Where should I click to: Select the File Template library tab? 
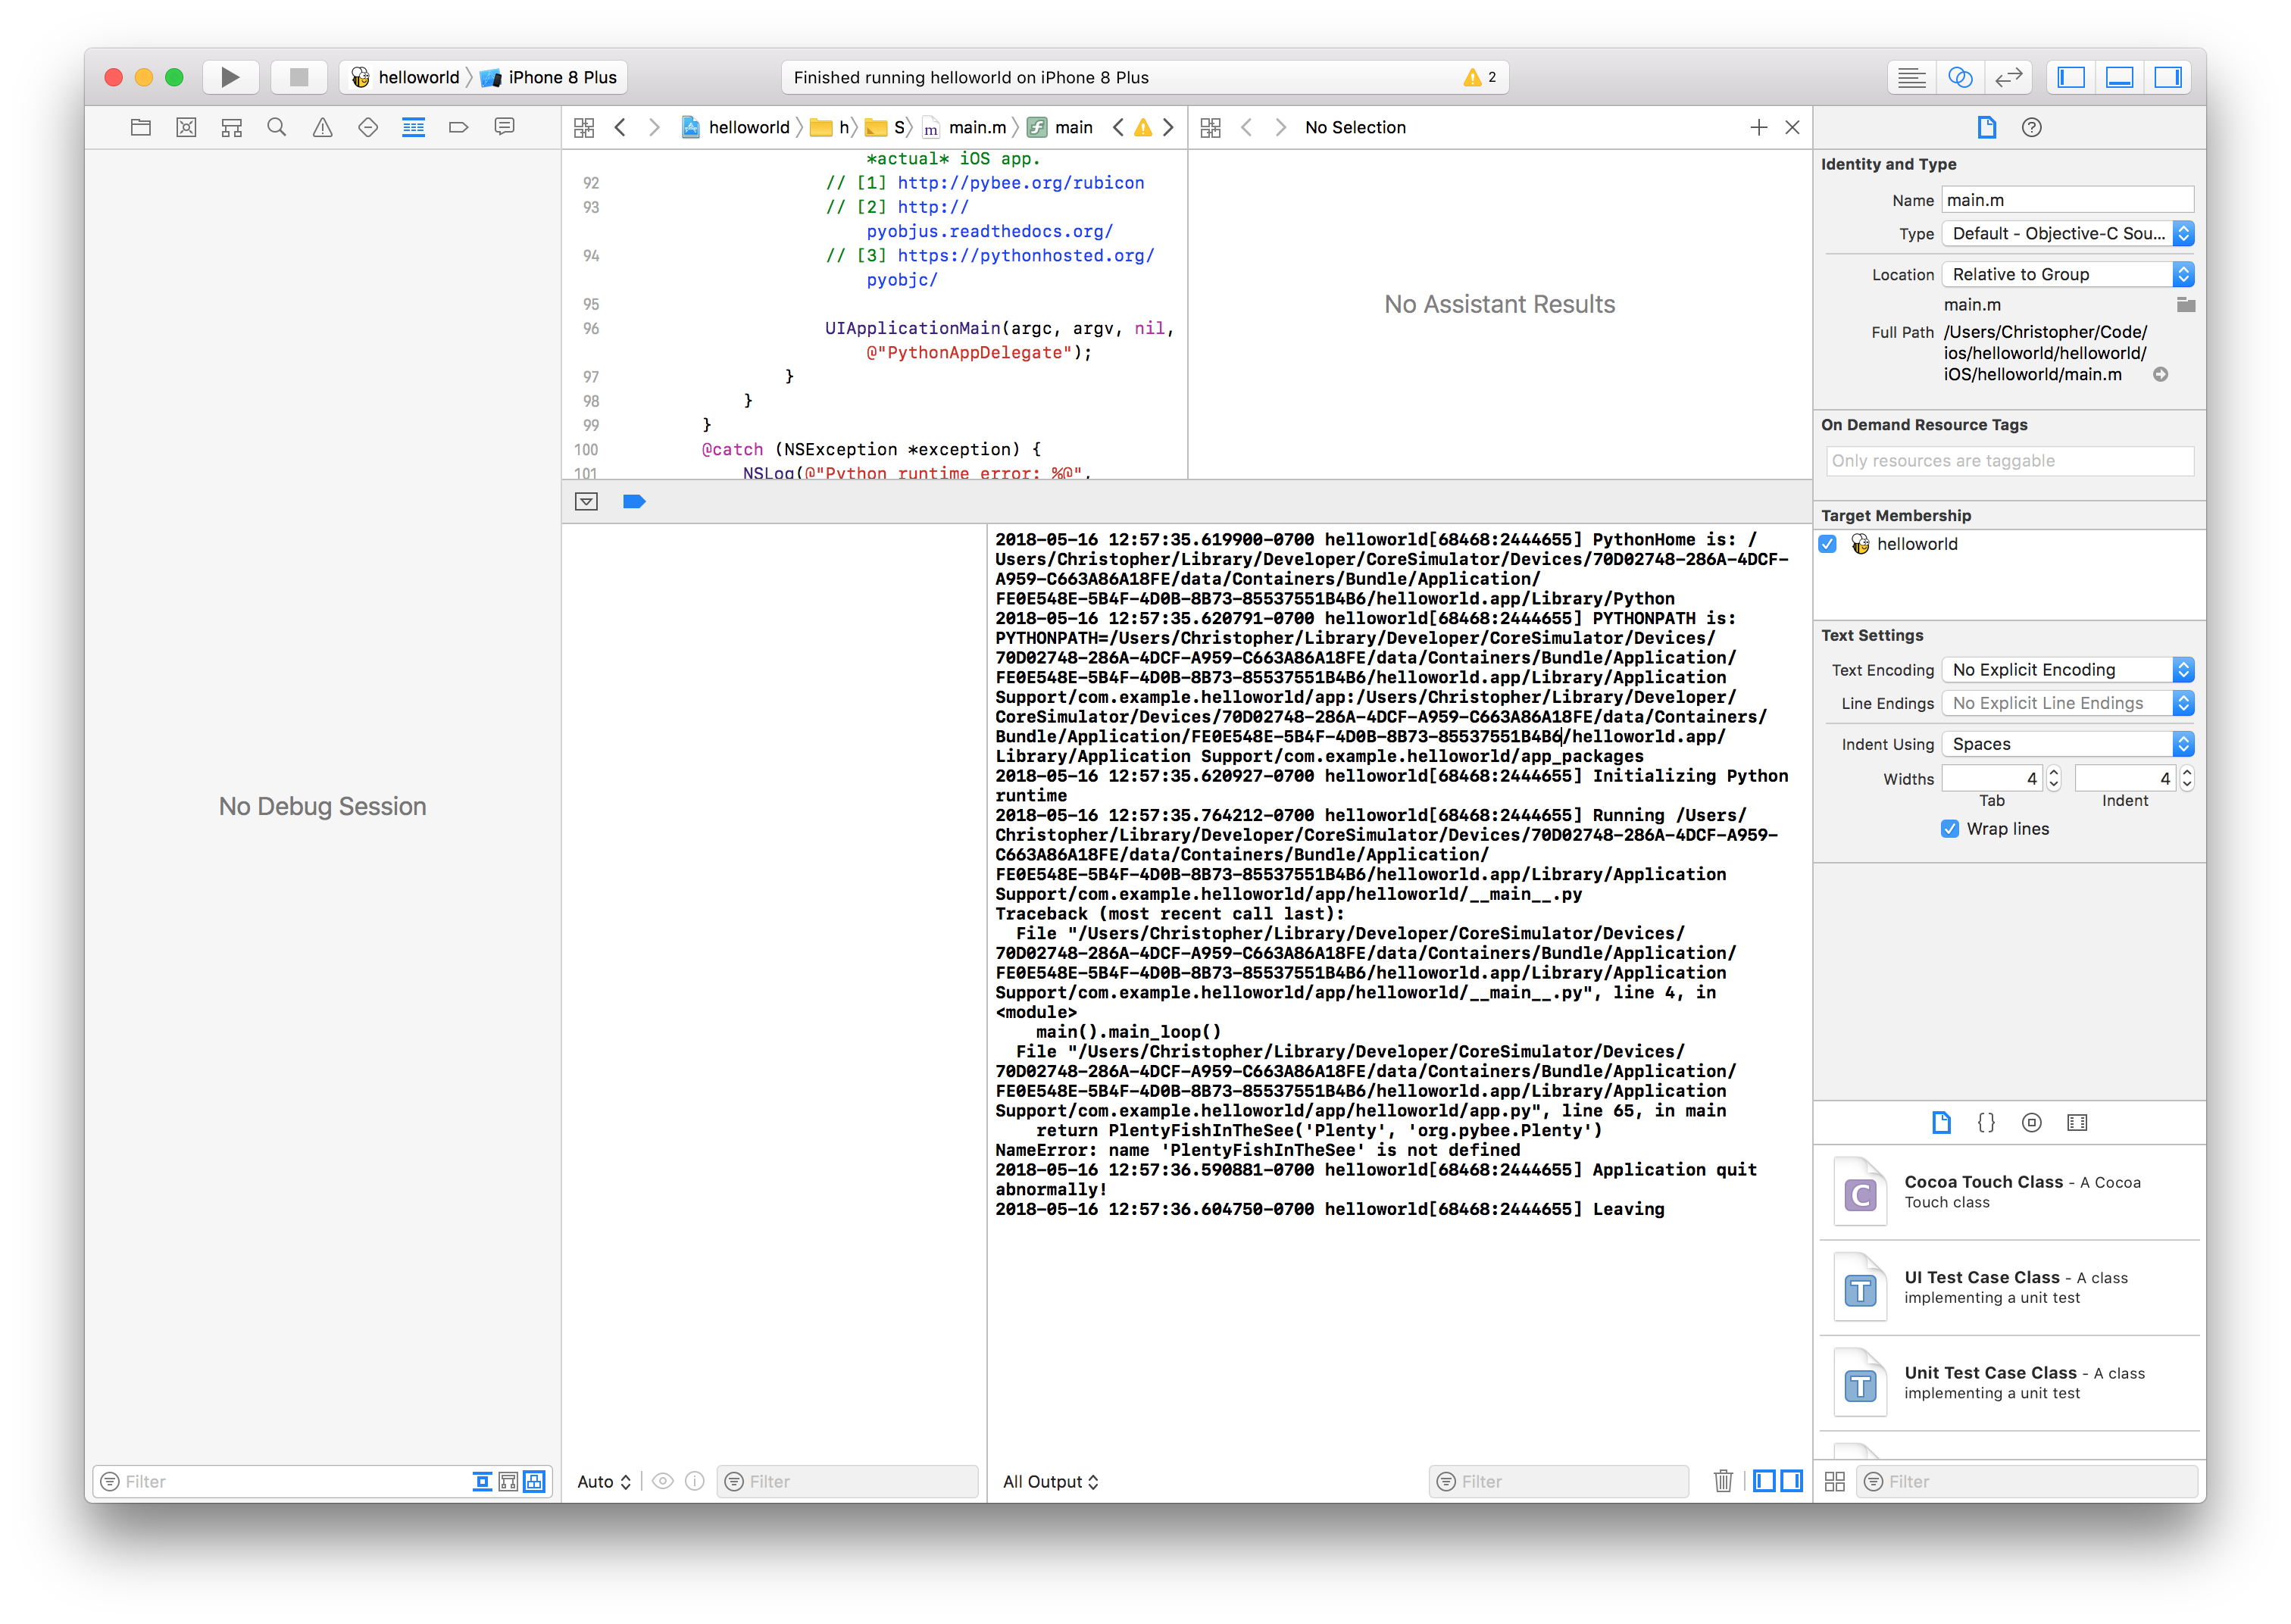pyautogui.click(x=1940, y=1122)
